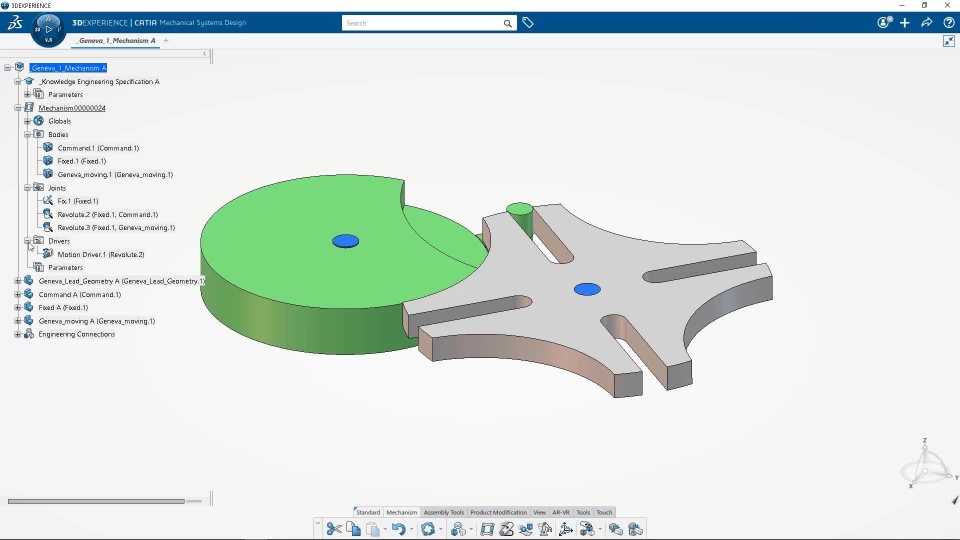Click the Undo arrow icon

point(399,528)
